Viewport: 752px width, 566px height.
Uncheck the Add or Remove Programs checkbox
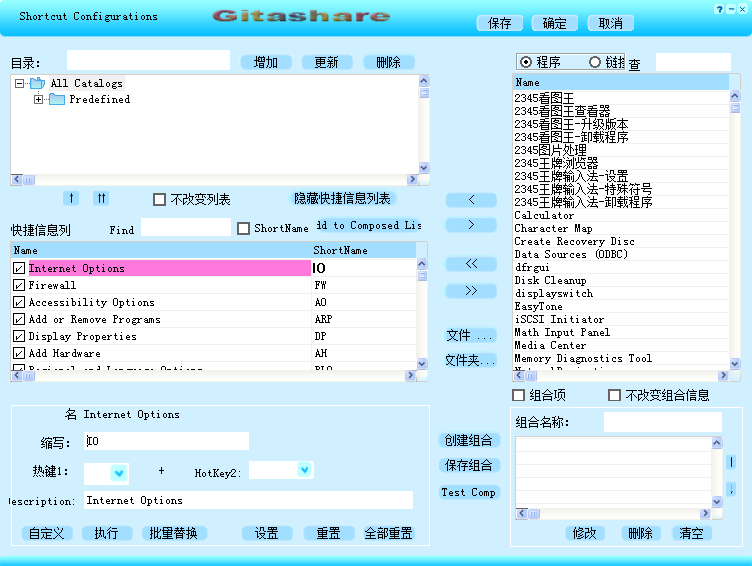[19, 319]
